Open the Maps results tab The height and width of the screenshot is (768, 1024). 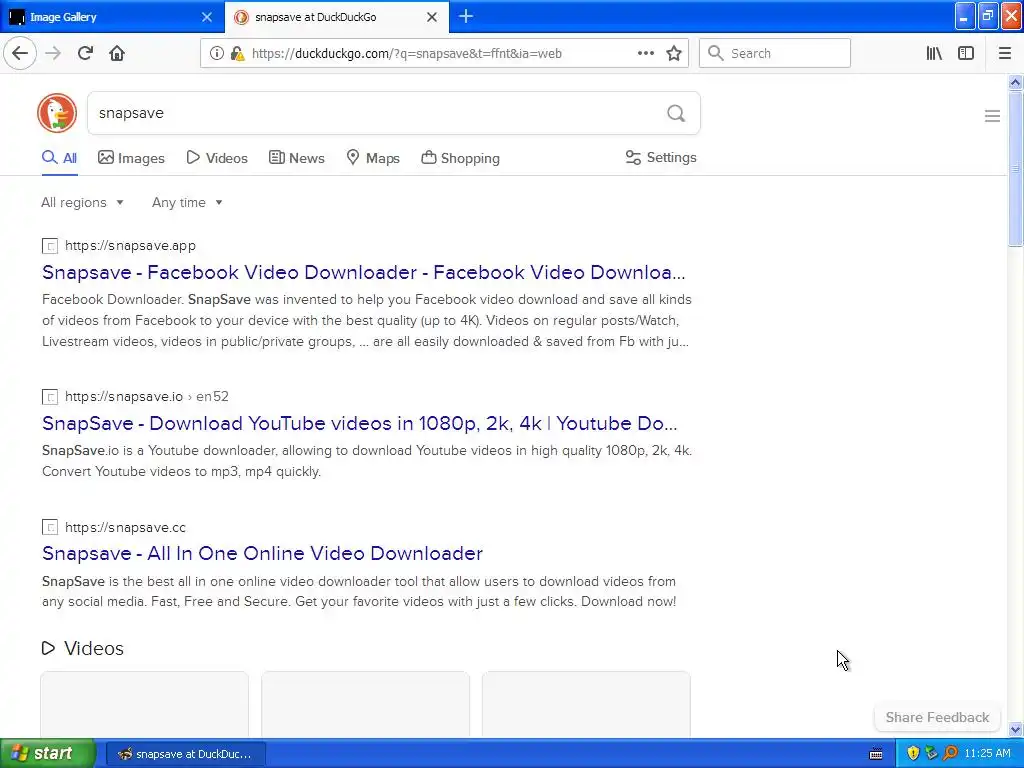373,158
